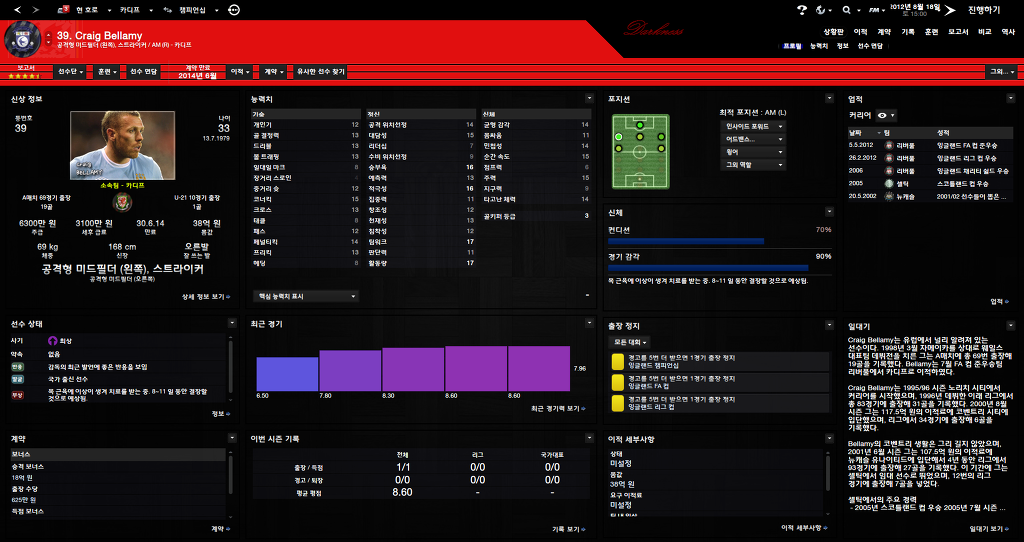Switch to the 상황판 tab

[x=833, y=31]
